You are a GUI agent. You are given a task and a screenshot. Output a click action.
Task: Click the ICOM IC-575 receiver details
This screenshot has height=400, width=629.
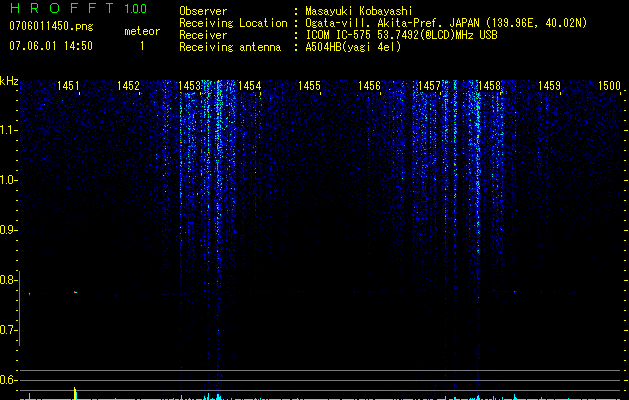(402, 35)
